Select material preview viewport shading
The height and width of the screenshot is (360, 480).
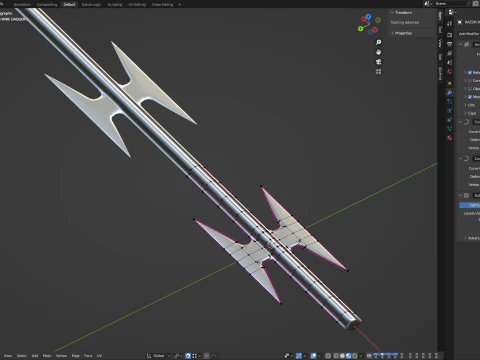348,356
